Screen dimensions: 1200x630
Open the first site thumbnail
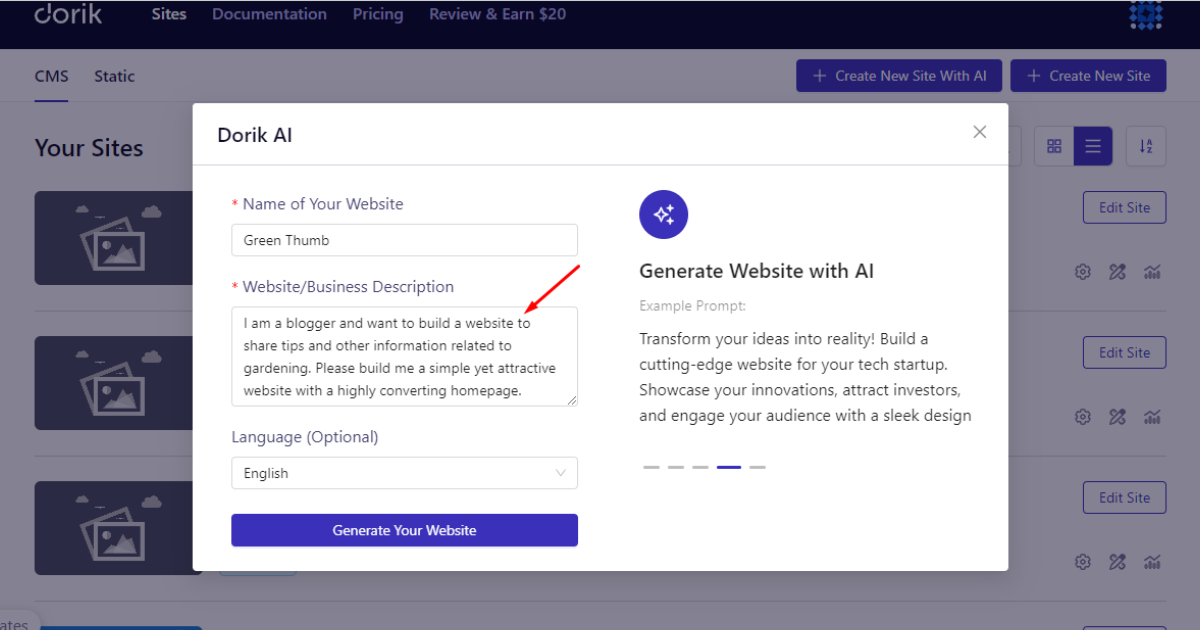114,238
